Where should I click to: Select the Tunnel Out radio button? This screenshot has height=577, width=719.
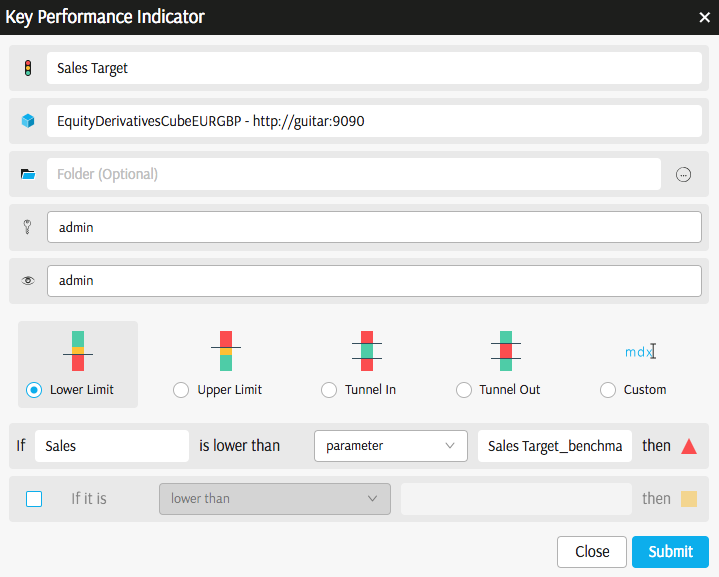point(464,390)
